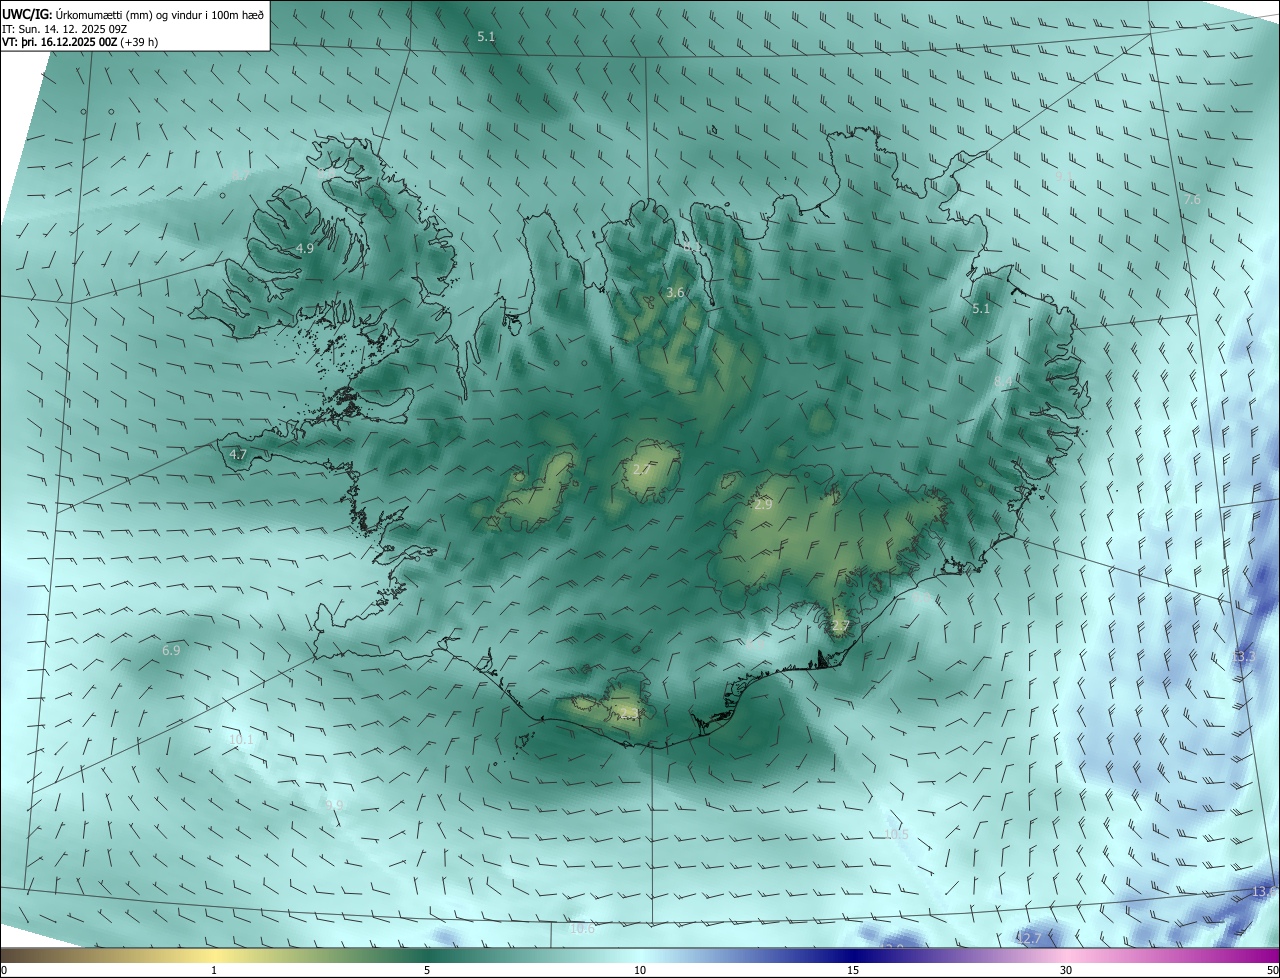Image resolution: width=1280 pixels, height=978 pixels.
Task: Click the 5.1 value over the northern sea
Action: [x=486, y=36]
